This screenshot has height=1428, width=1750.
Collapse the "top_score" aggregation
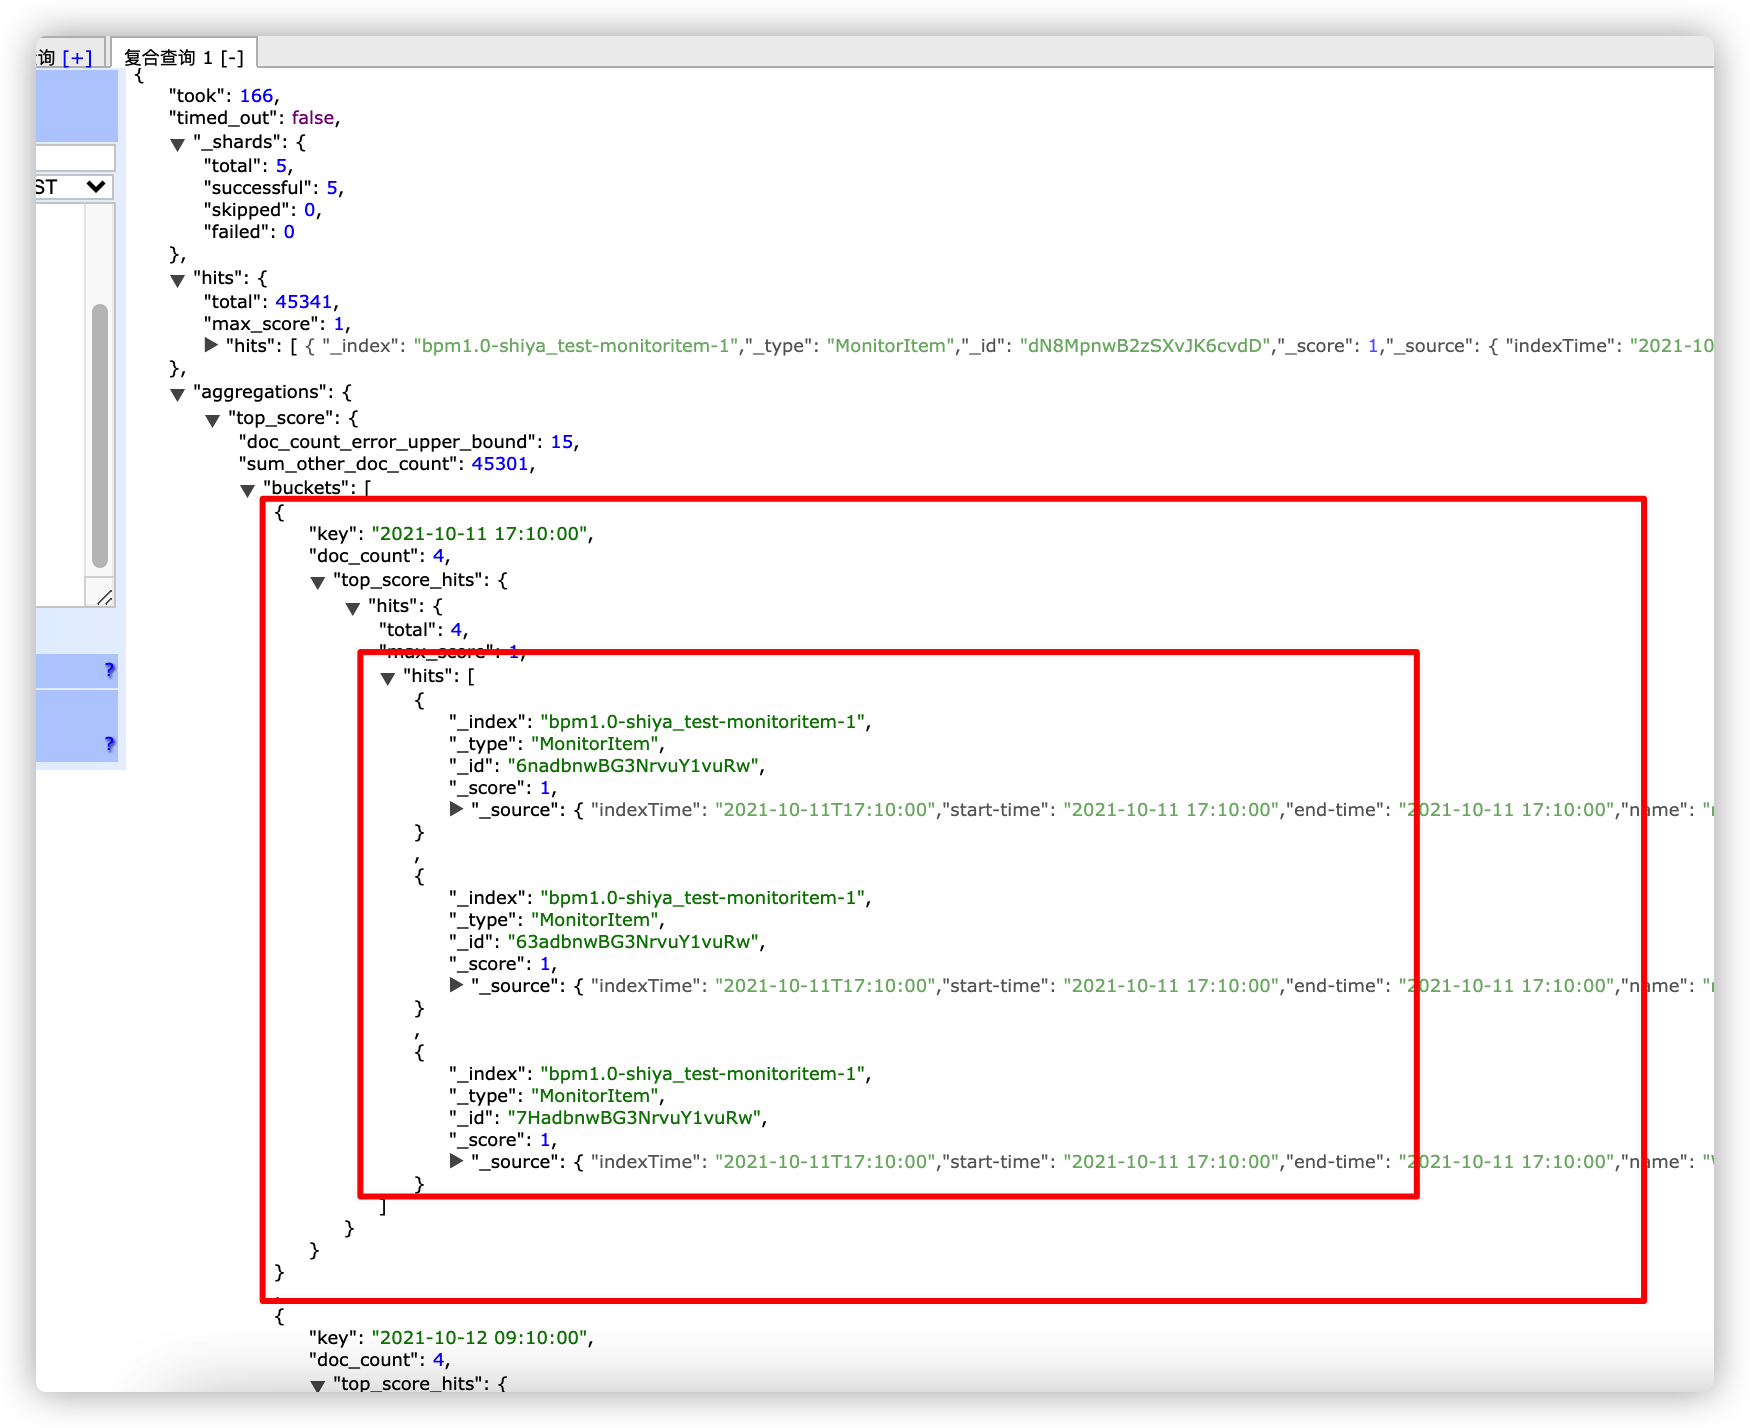coord(212,420)
